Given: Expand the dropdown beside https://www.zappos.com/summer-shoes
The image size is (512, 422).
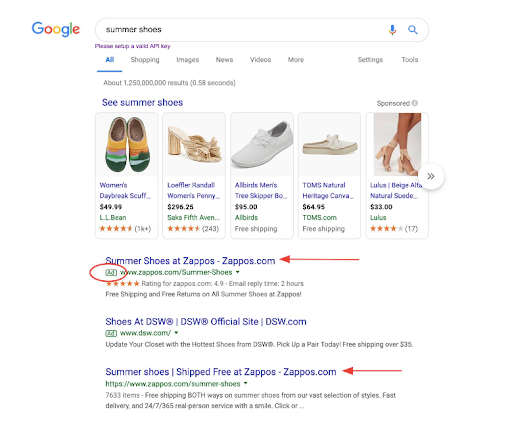Looking at the screenshot, I should point(246,383).
